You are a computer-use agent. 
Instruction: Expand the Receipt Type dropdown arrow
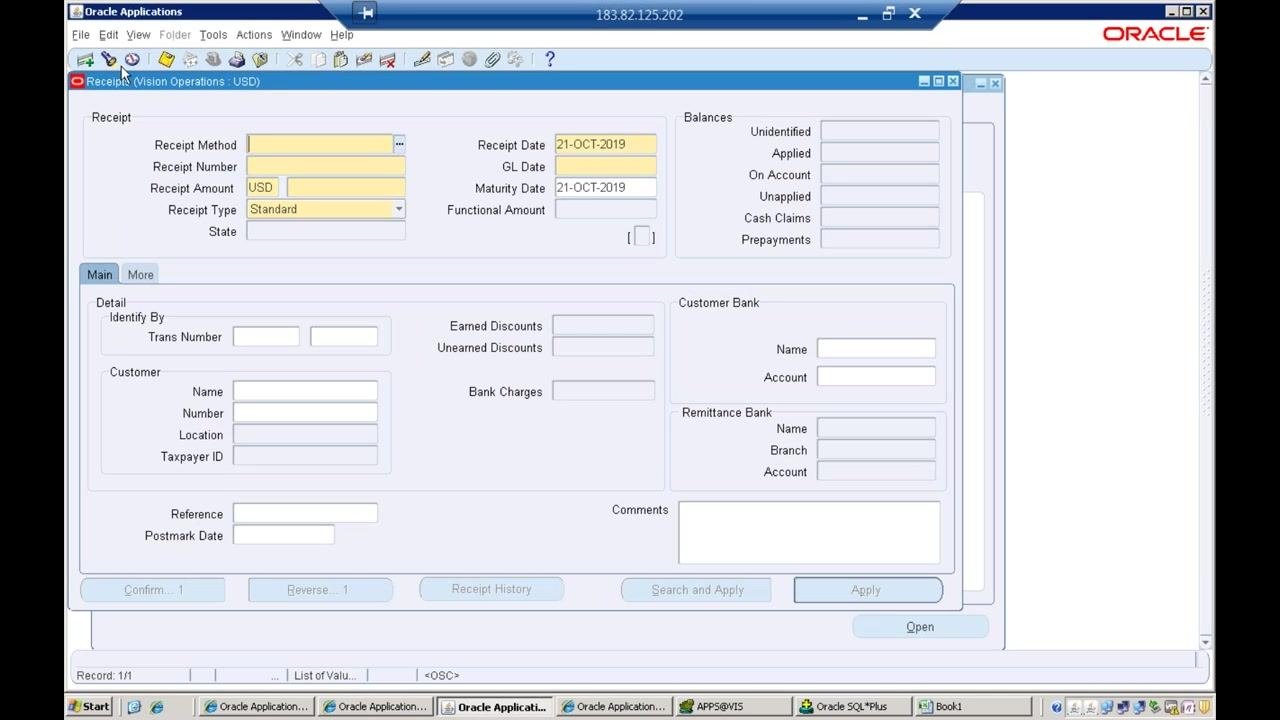pos(398,209)
